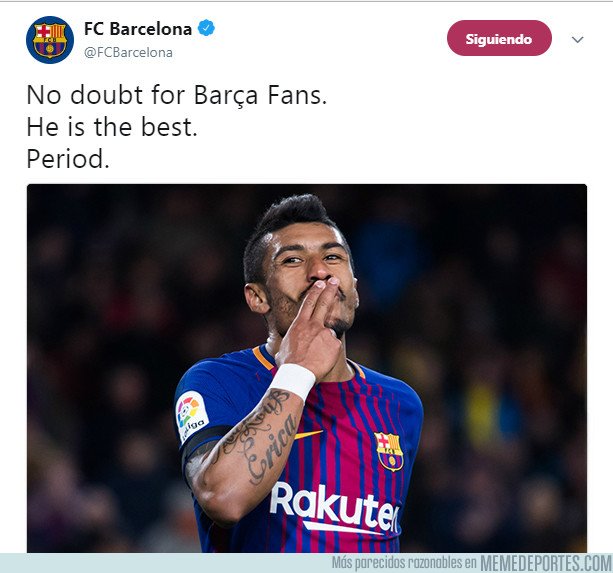
Task: Open the FC Barcelona display name
Action: 138,29
